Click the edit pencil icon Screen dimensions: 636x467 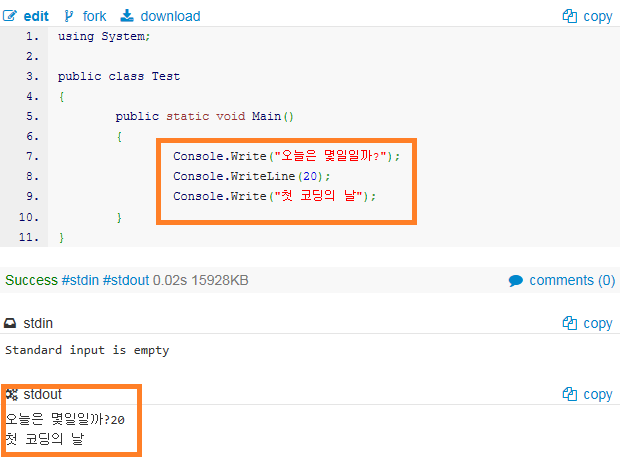coord(10,16)
